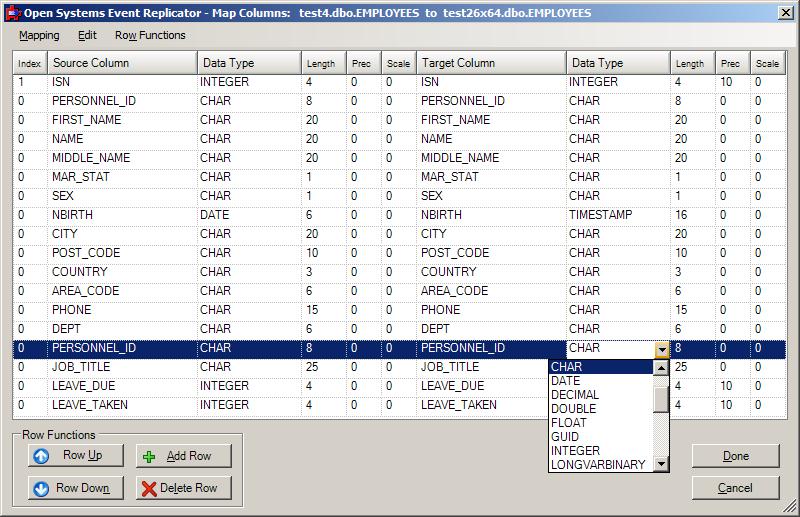
Task: Select LONGVARBINARY in the data type list
Action: point(601,465)
